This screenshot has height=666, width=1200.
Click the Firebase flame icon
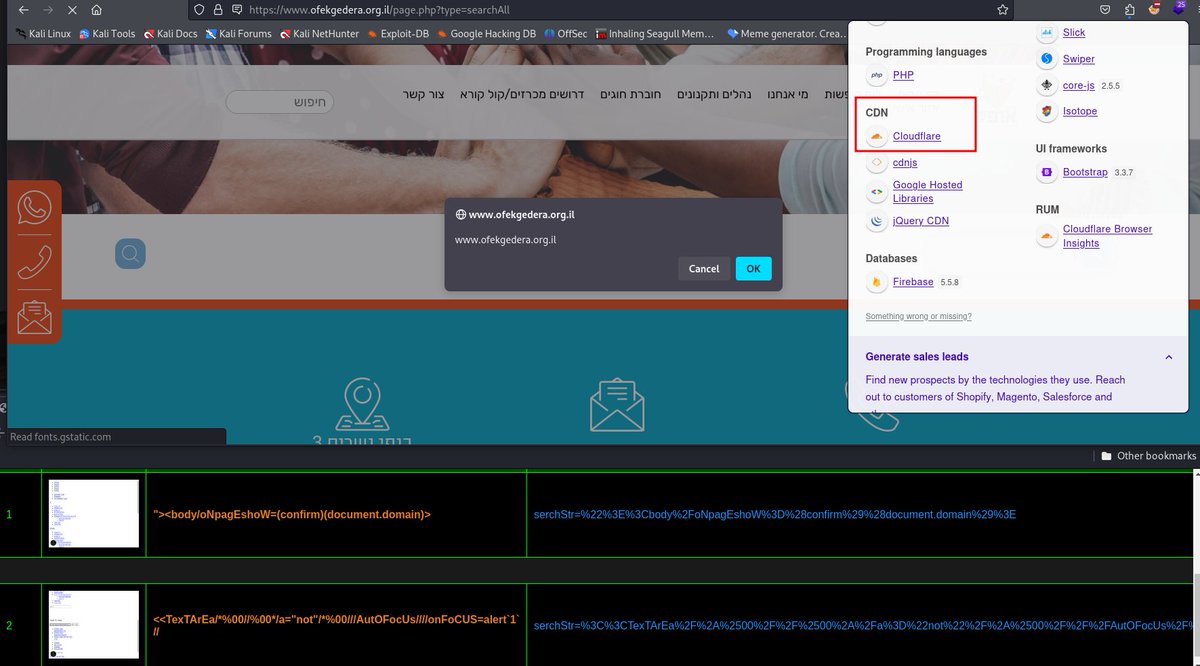(876, 283)
